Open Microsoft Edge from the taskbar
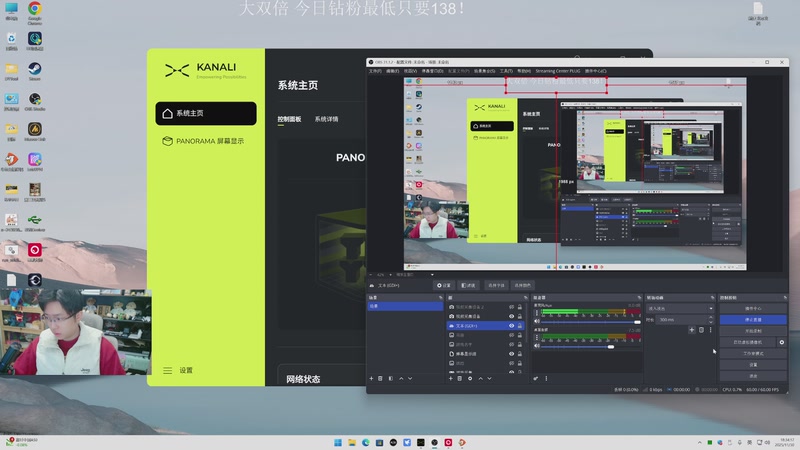The width and height of the screenshot is (800, 450). coord(366,442)
